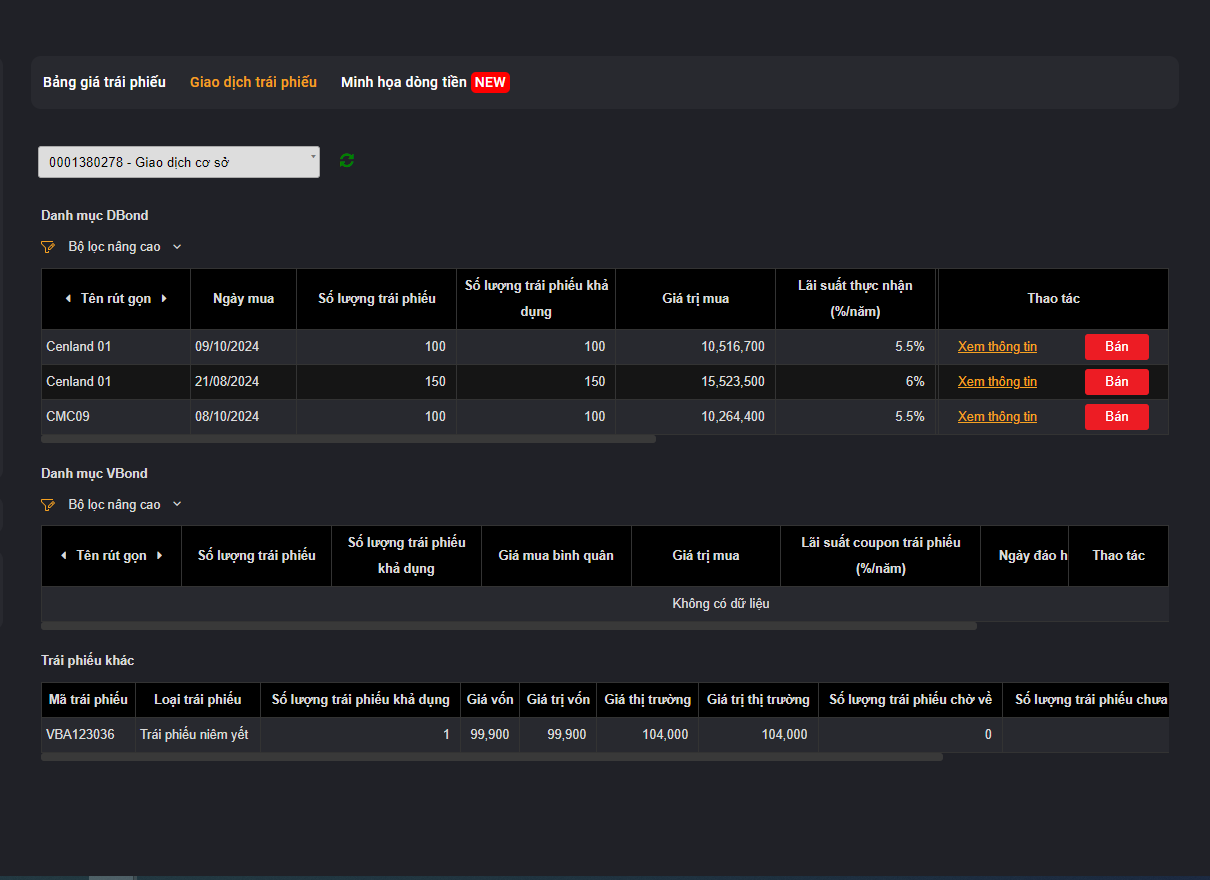Click value cell 15,523,500
Viewport: 1210px width, 880px height.
[696, 382]
